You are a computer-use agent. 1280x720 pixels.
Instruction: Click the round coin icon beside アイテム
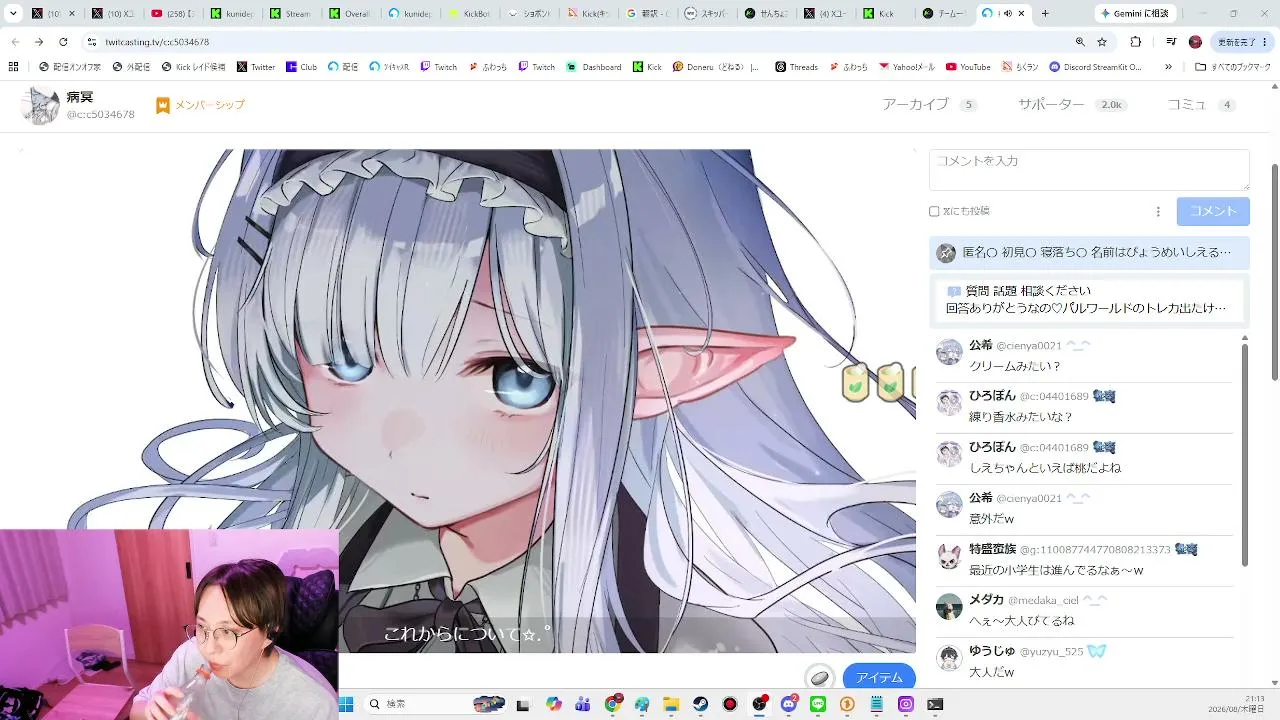pyautogui.click(x=820, y=677)
